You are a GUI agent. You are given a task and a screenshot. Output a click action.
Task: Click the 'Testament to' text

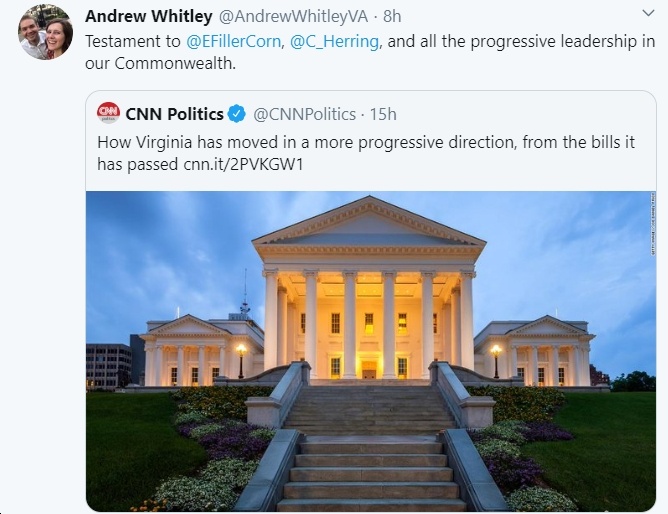133,42
